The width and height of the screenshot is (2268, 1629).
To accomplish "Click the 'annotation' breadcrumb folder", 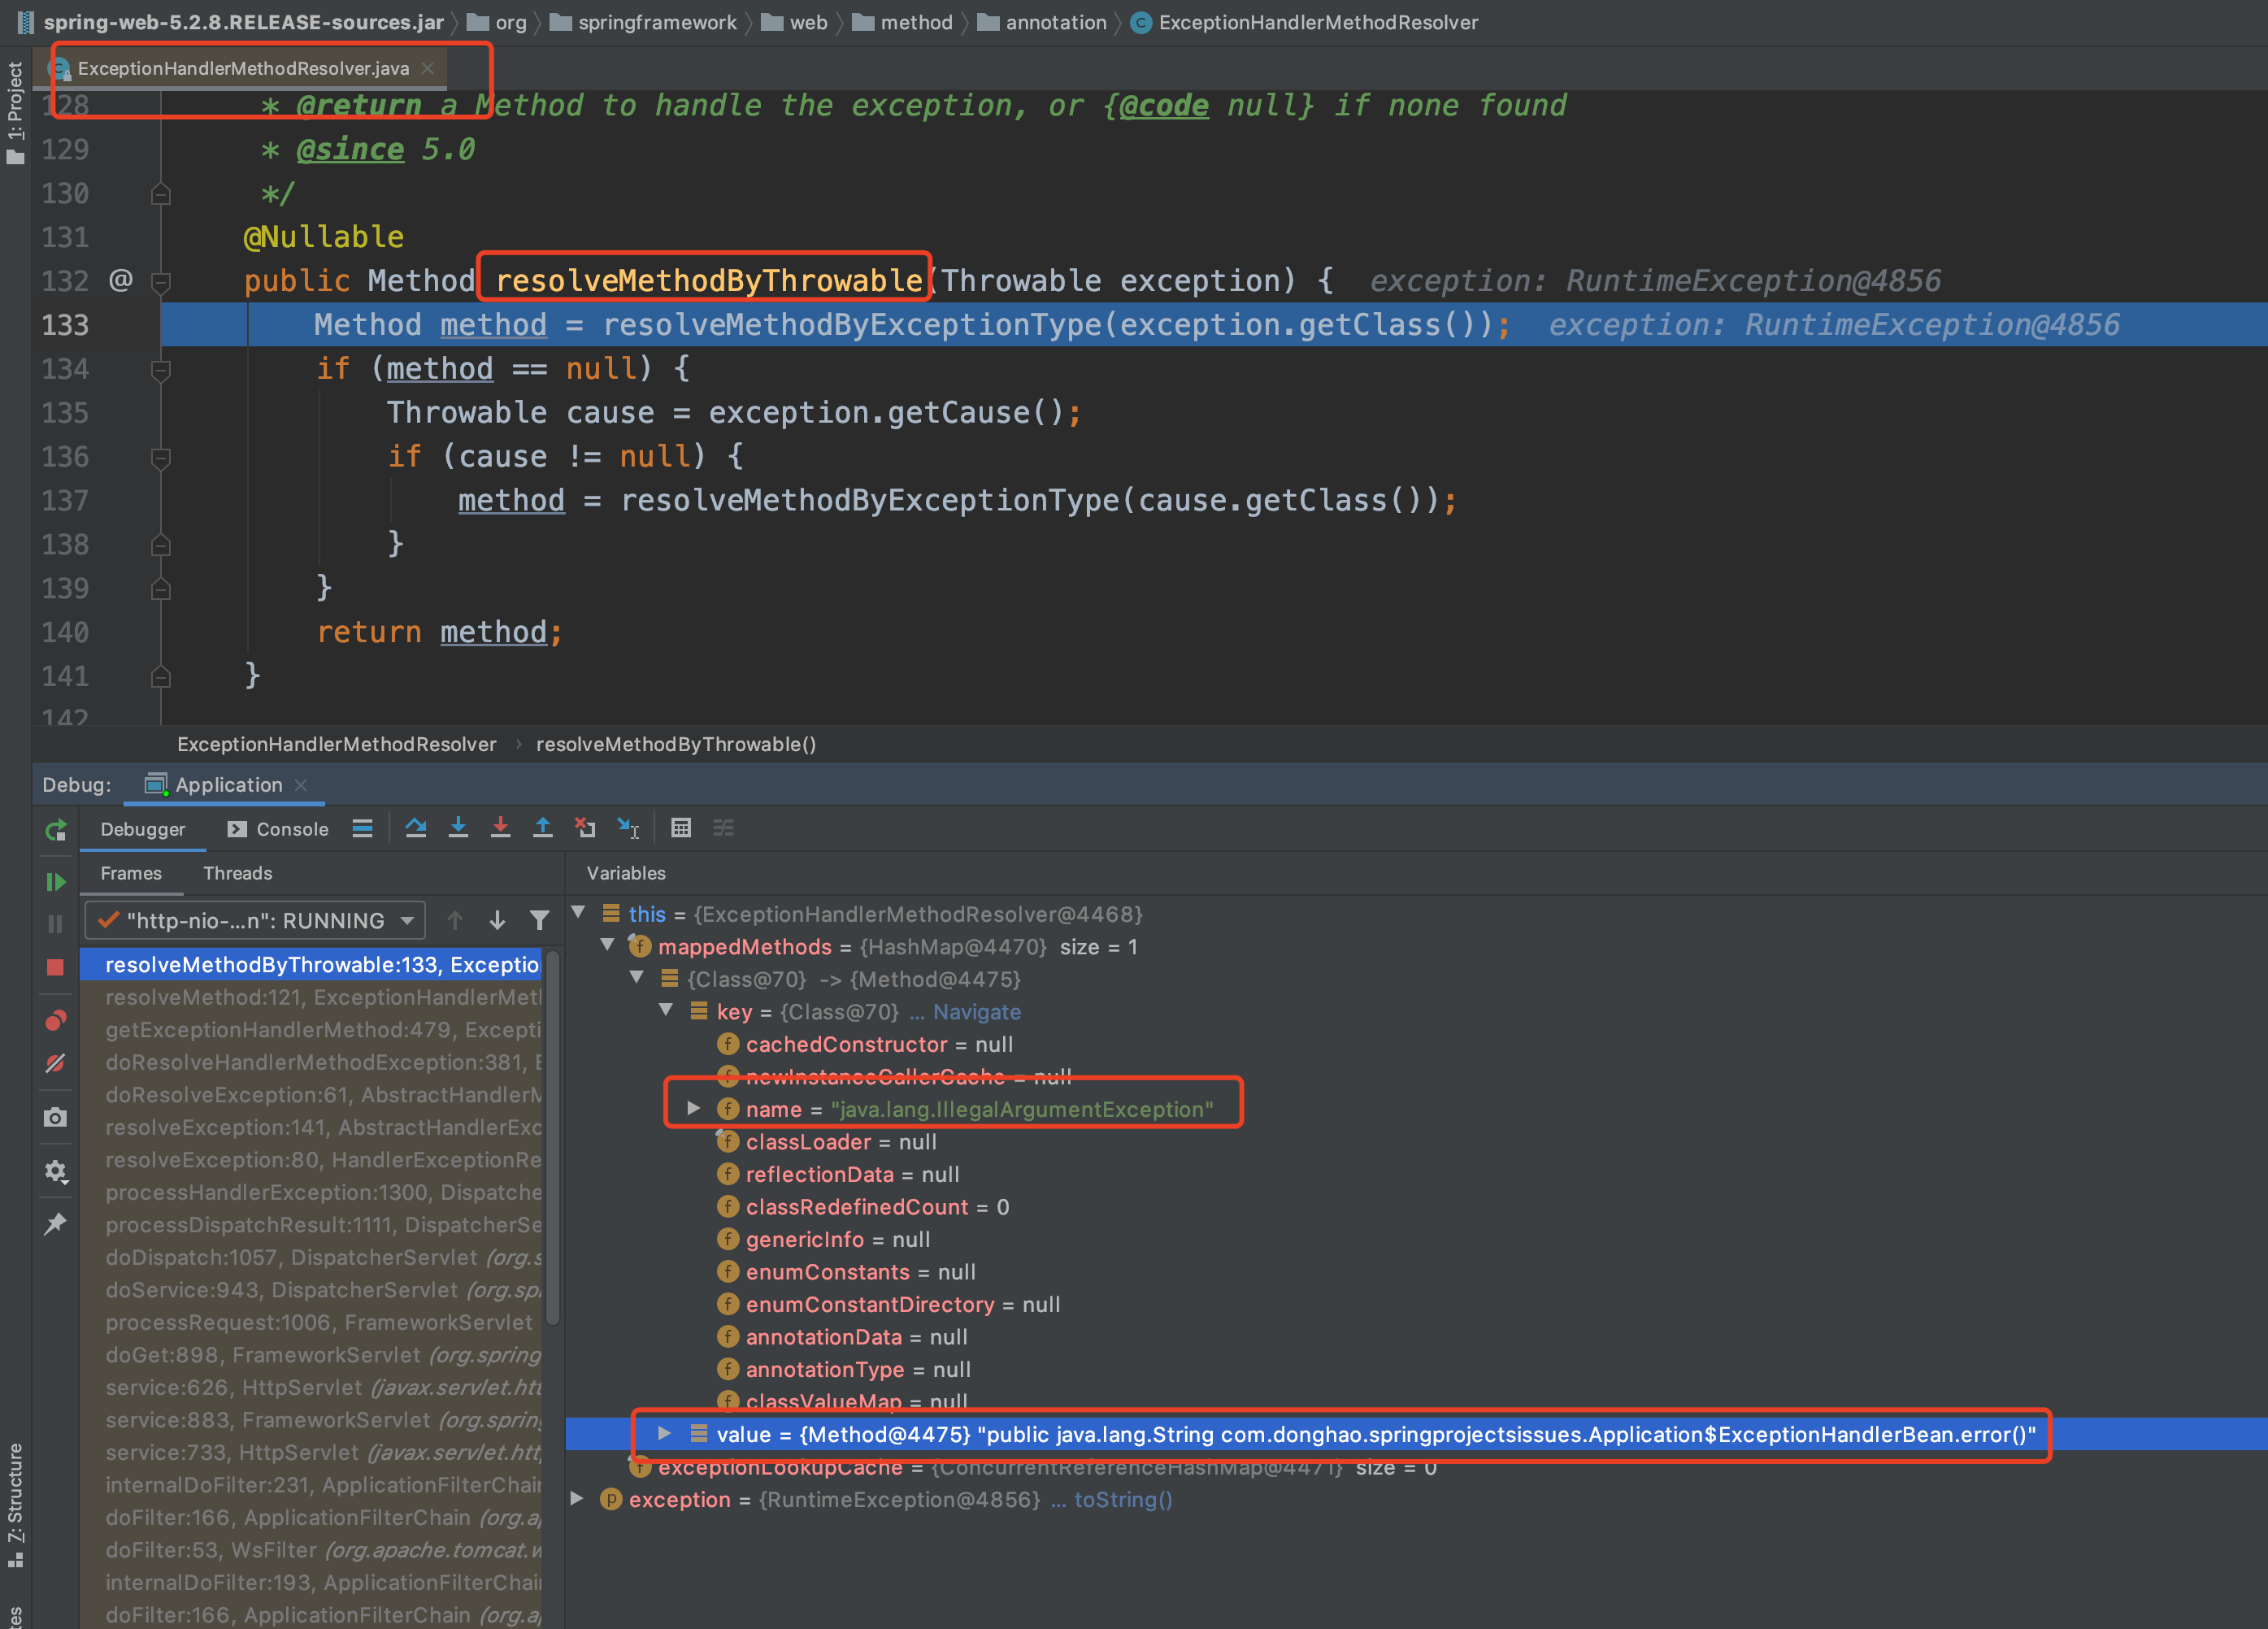I will coord(1042,22).
